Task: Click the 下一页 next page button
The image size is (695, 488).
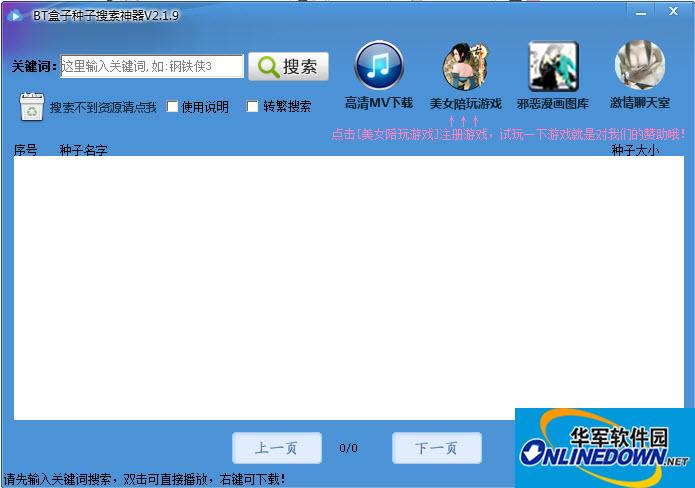Action: [x=437, y=448]
